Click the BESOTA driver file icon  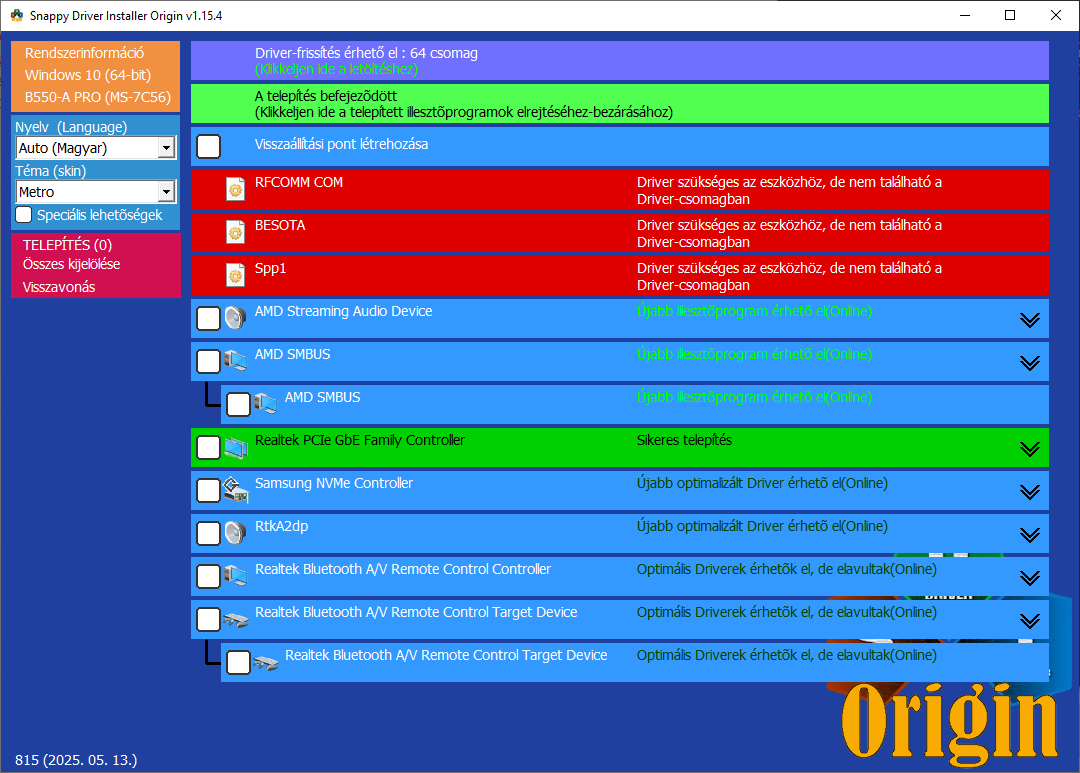click(236, 233)
